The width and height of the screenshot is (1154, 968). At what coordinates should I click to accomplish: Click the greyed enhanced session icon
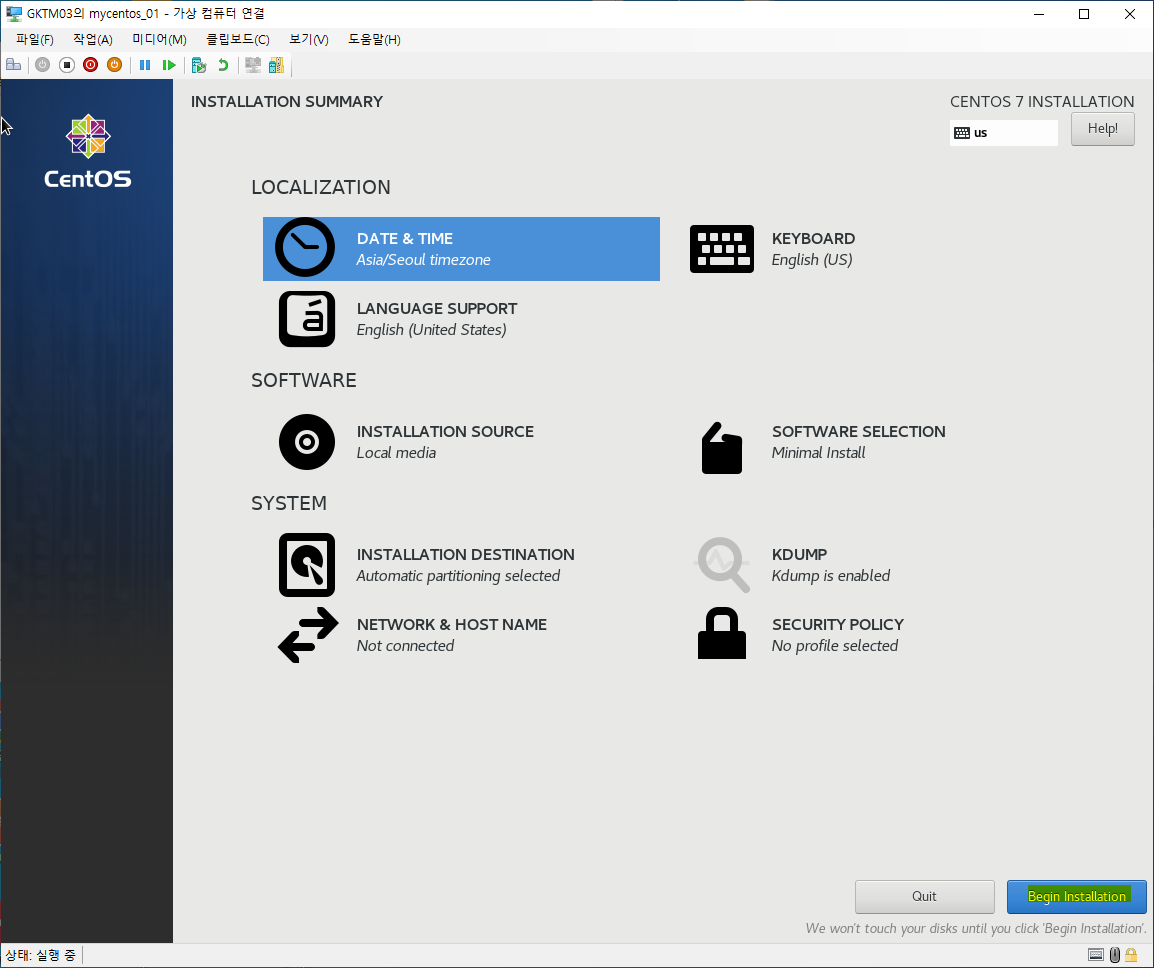(x=253, y=65)
